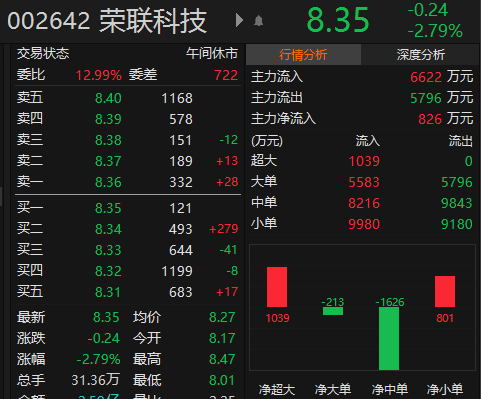The height and width of the screenshot is (399, 481).
Task: Click the stock title 002642 荣联科技
Action: click(107, 21)
